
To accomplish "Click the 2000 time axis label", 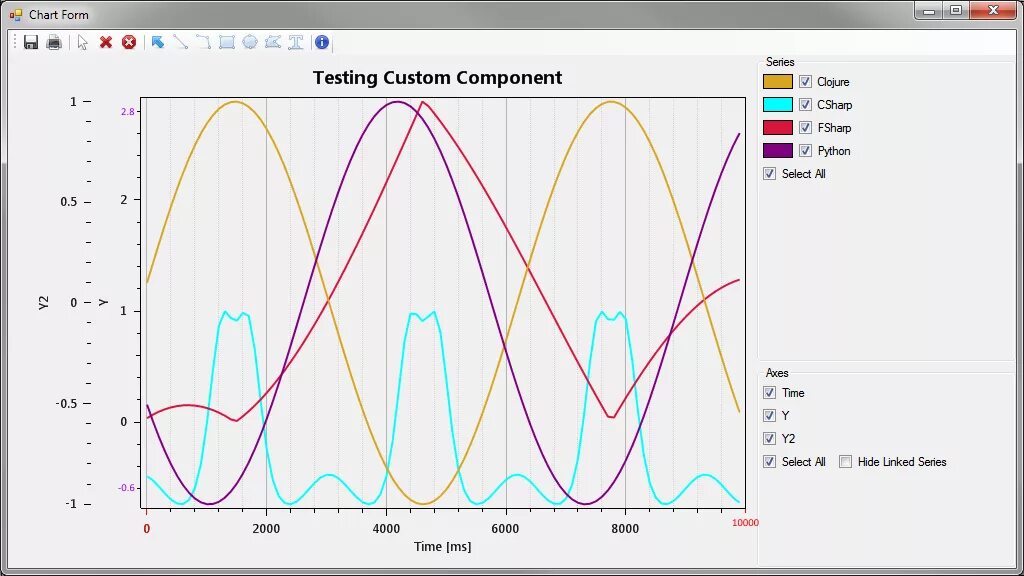I will 266,529.
